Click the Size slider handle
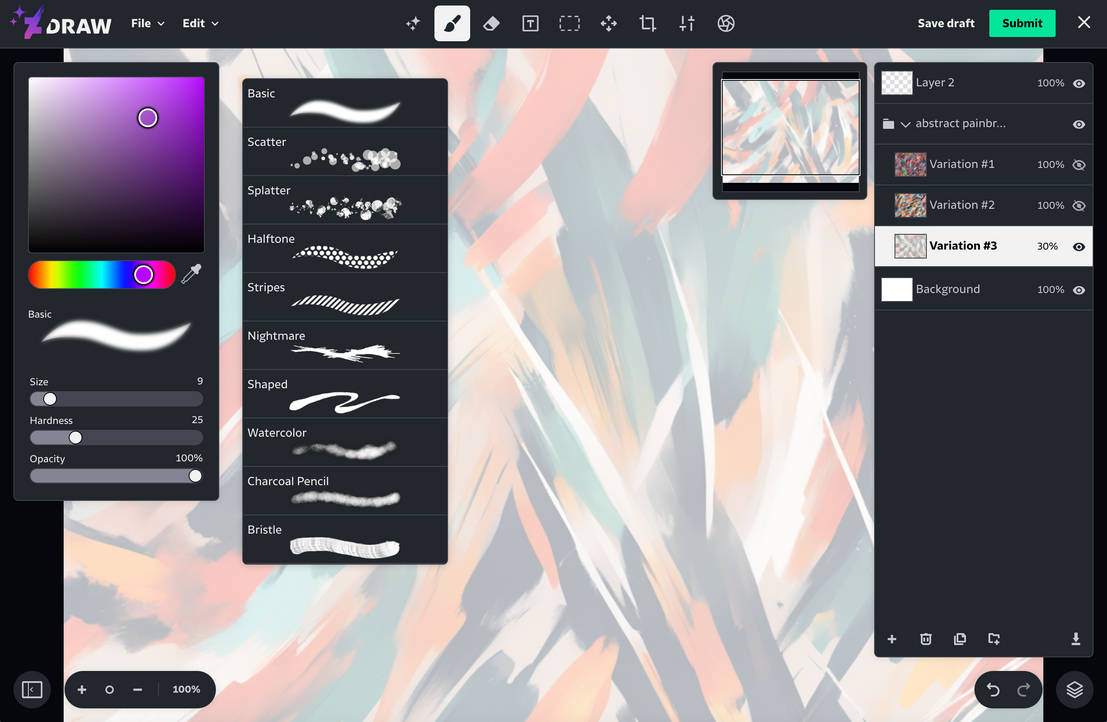Image resolution: width=1107 pixels, height=722 pixels. [49, 399]
